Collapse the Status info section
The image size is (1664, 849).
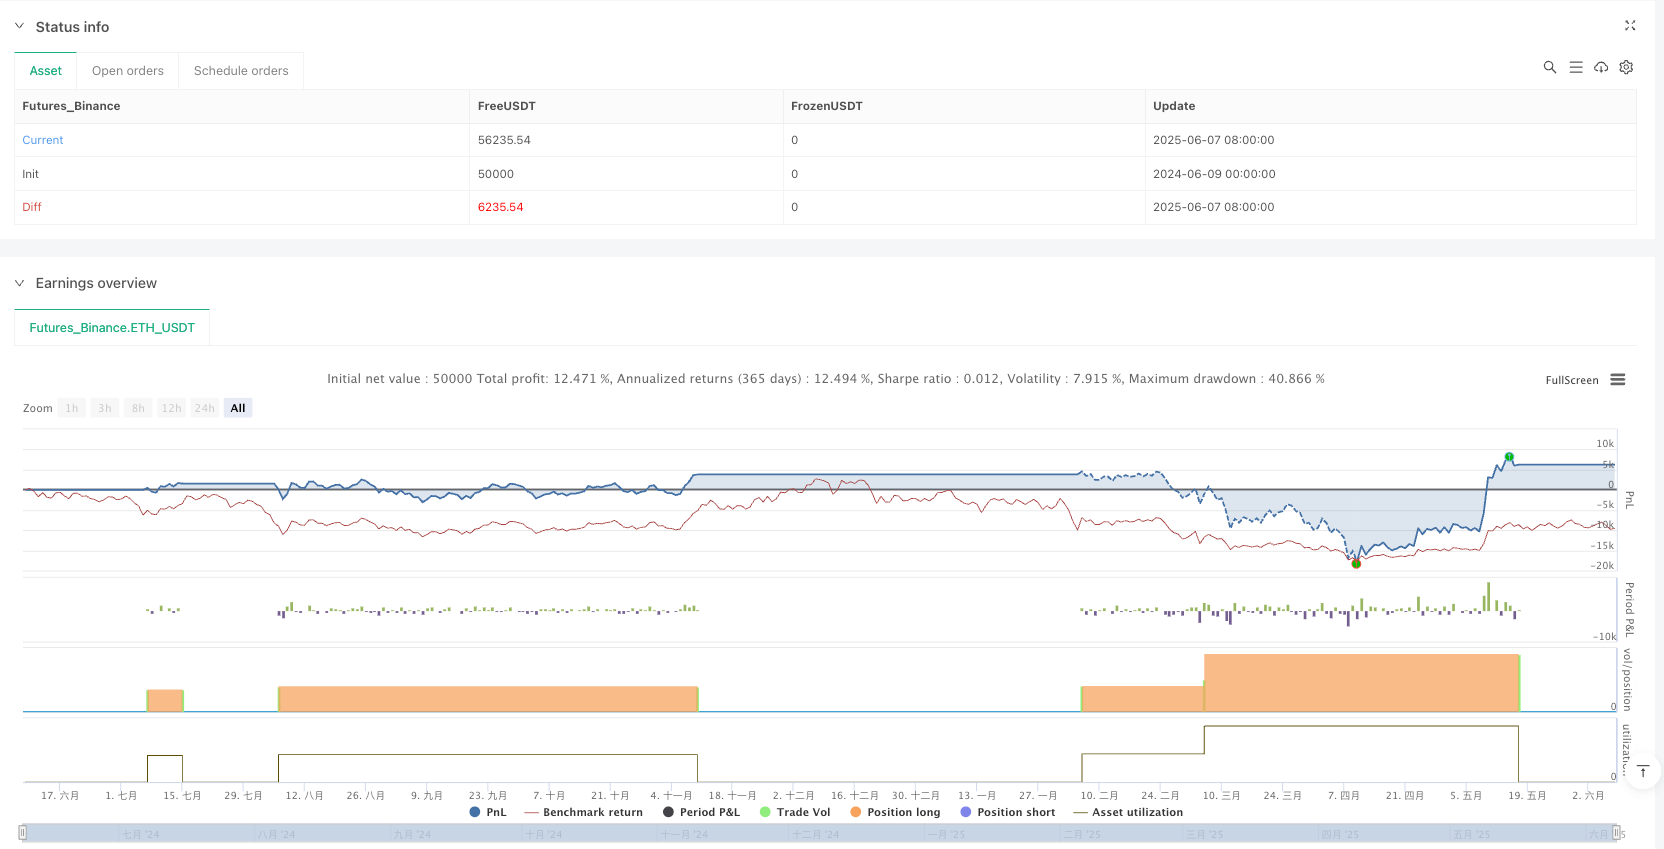[19, 26]
